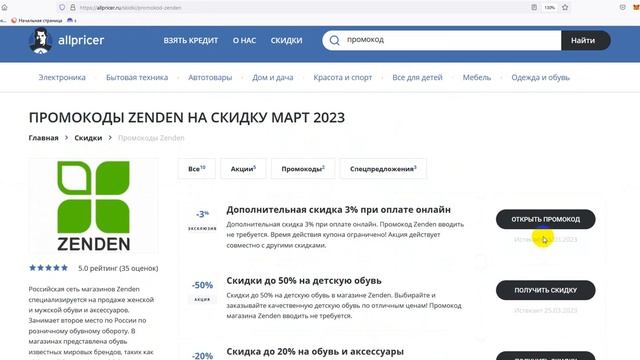640x360 pixels.
Task: Click the five-star rating stars
Action: 48,268
